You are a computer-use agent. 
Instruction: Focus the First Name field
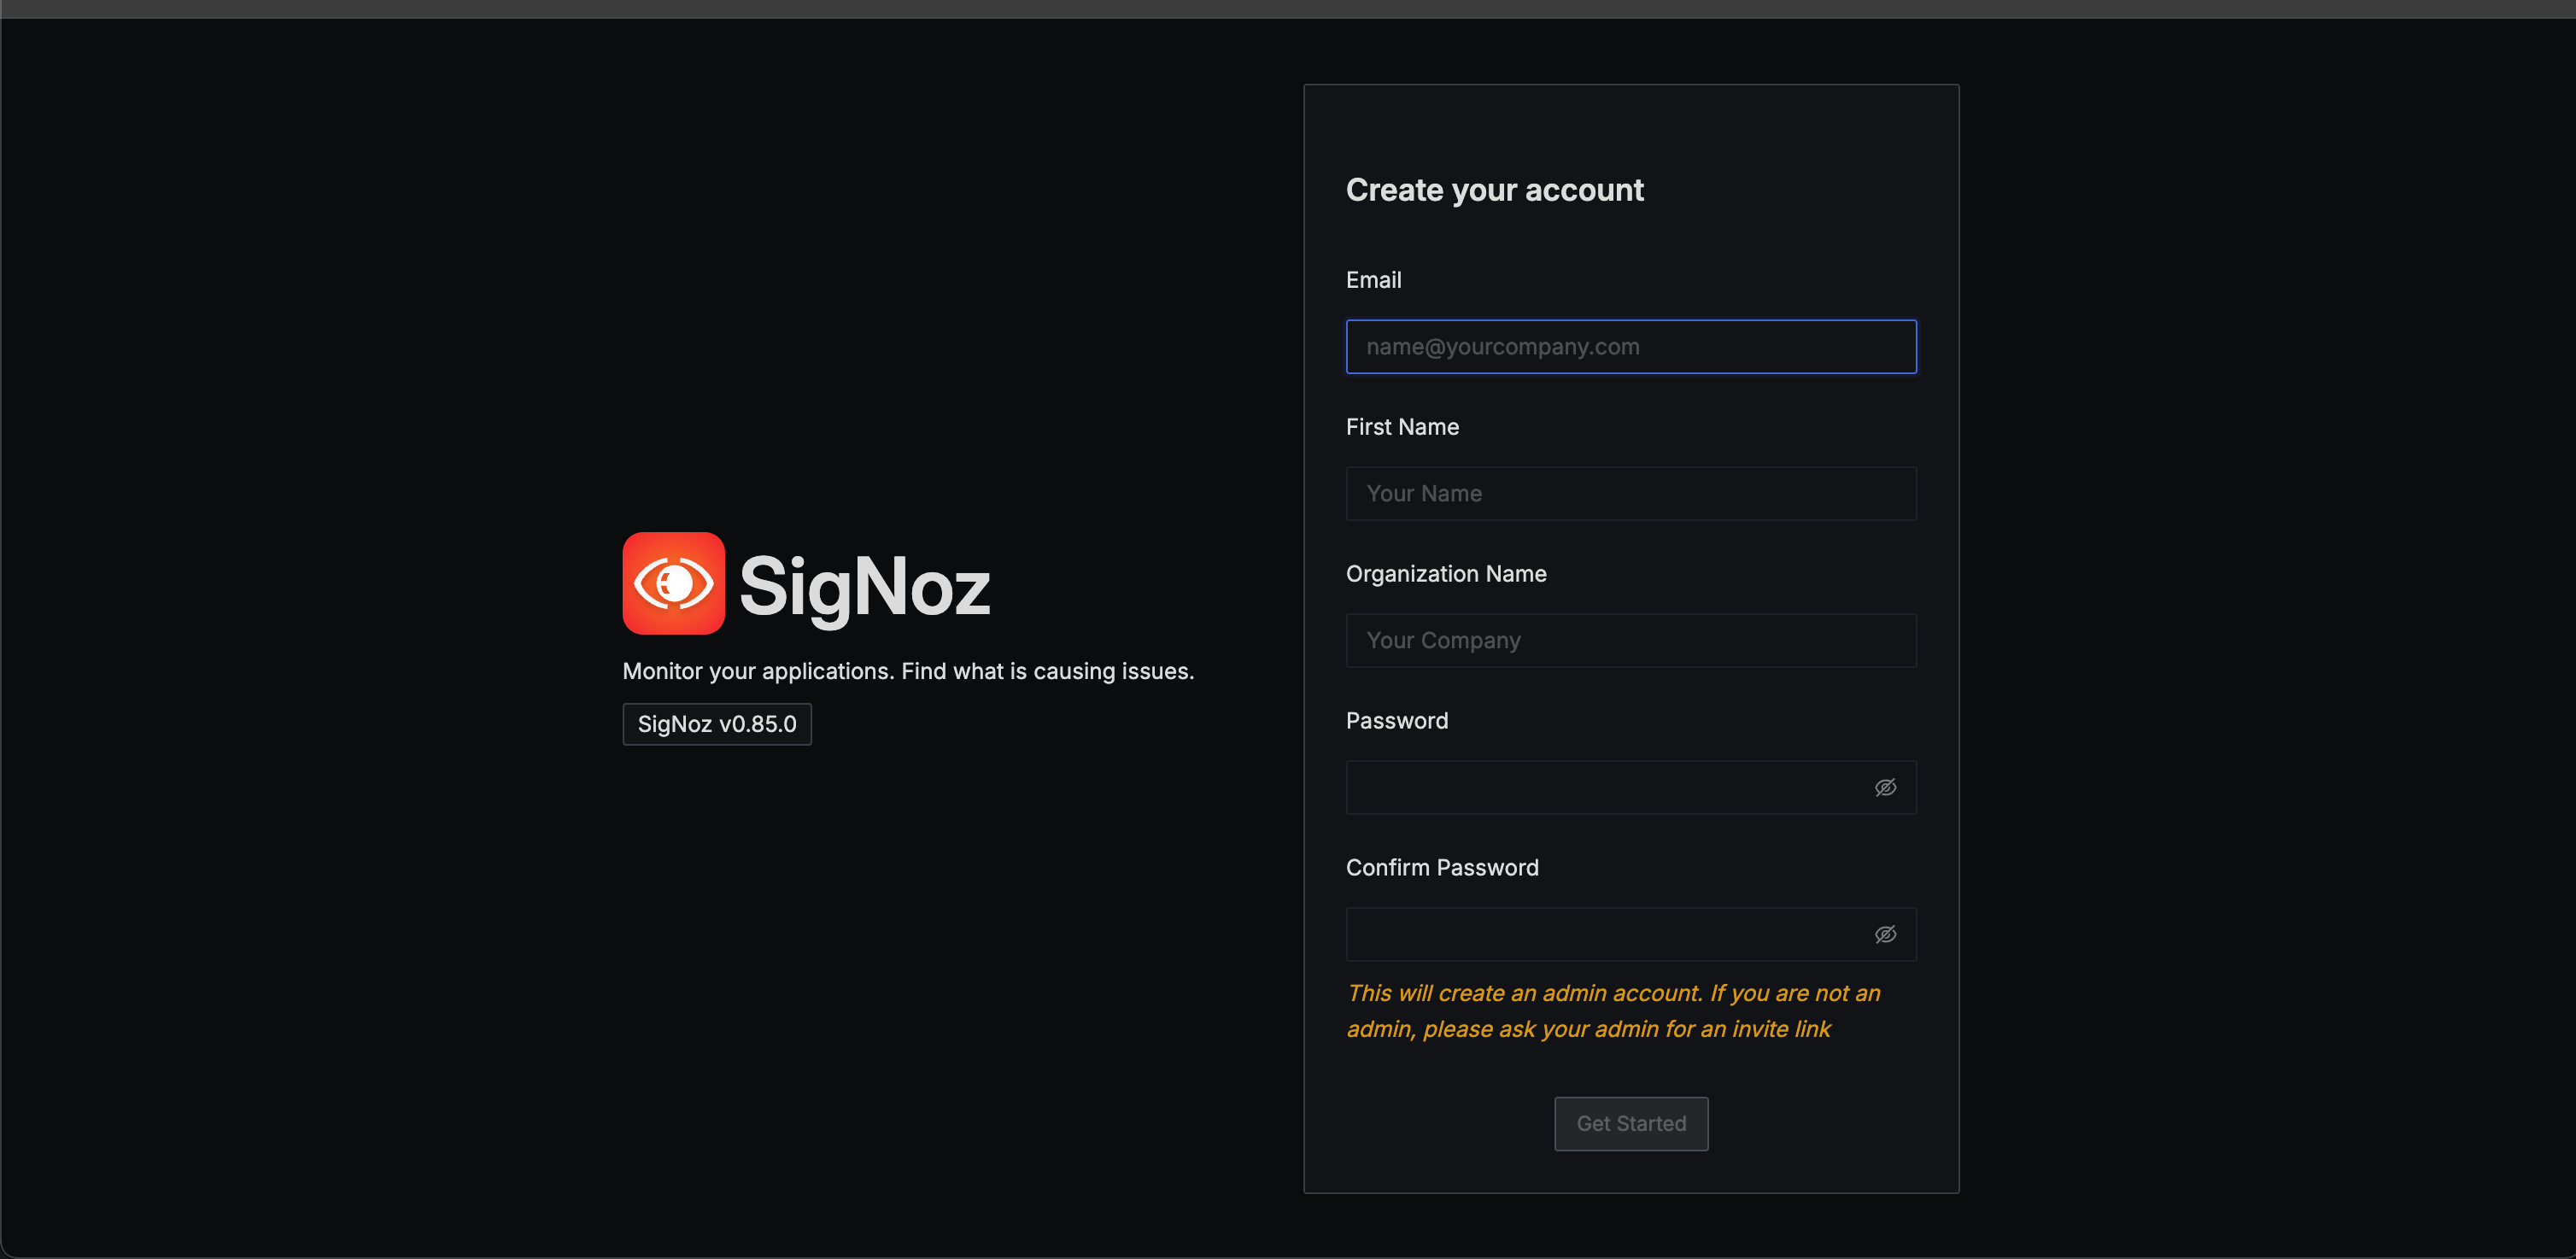coord(1630,494)
